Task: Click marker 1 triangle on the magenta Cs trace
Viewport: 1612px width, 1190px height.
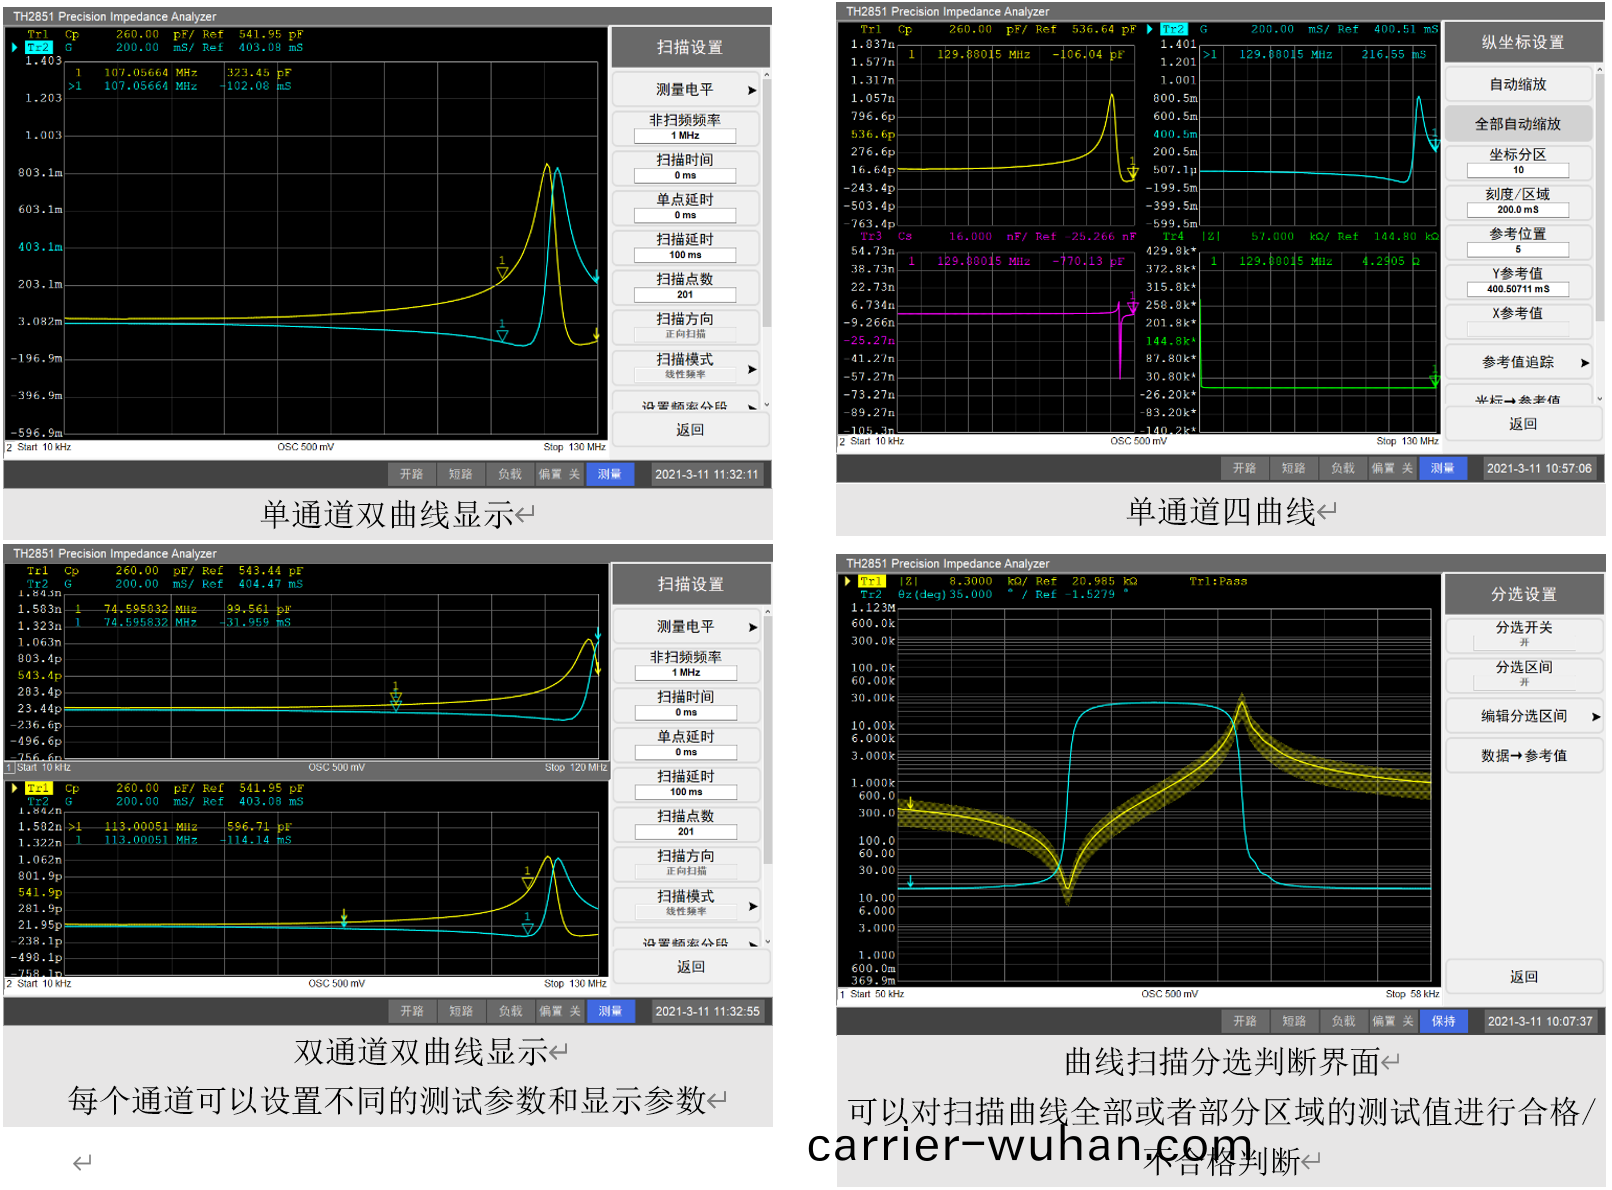Action: tap(1132, 307)
